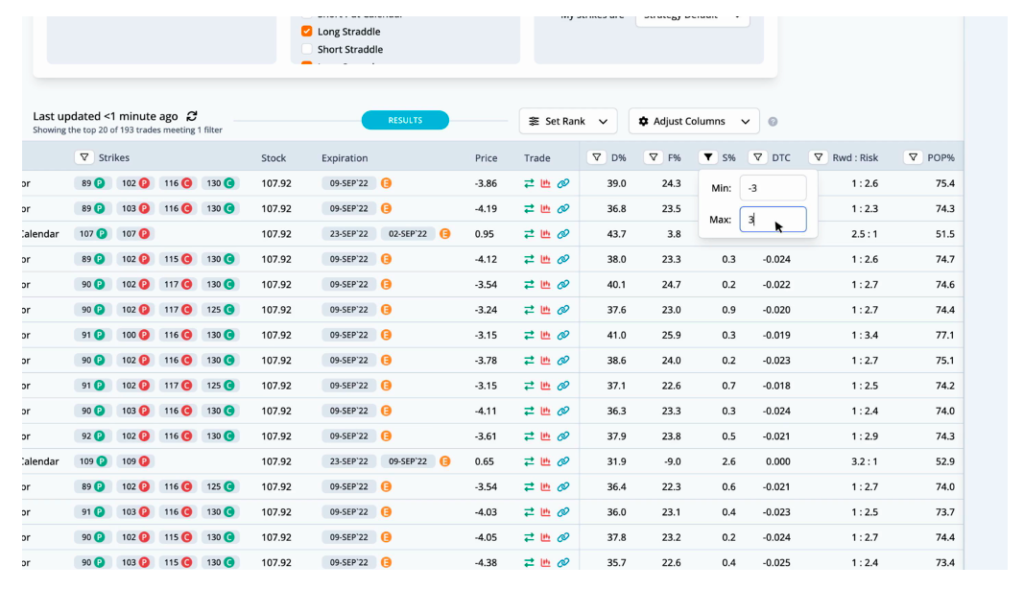Click the swap-arrows icon in the -4.05 row
The image size is (1024, 589).
[529, 537]
